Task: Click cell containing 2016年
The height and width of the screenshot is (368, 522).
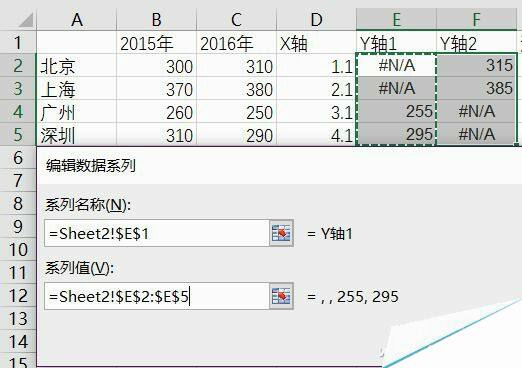Action: pyautogui.click(x=236, y=43)
